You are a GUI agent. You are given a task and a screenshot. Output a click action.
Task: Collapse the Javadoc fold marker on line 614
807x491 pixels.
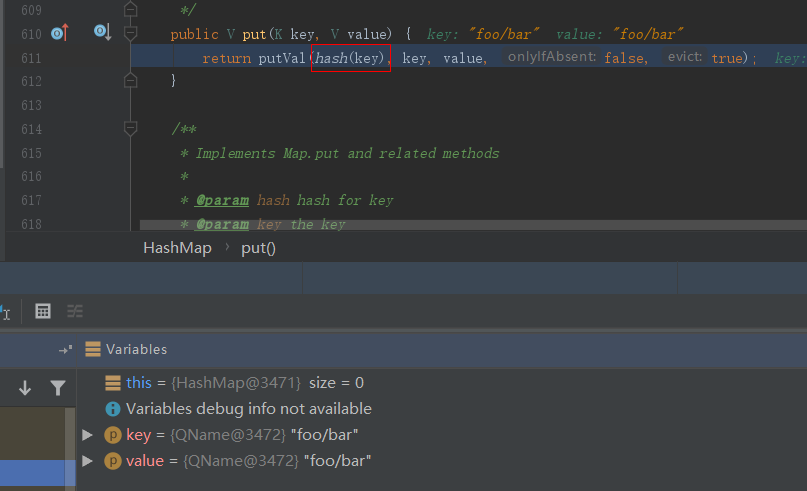tap(130, 128)
